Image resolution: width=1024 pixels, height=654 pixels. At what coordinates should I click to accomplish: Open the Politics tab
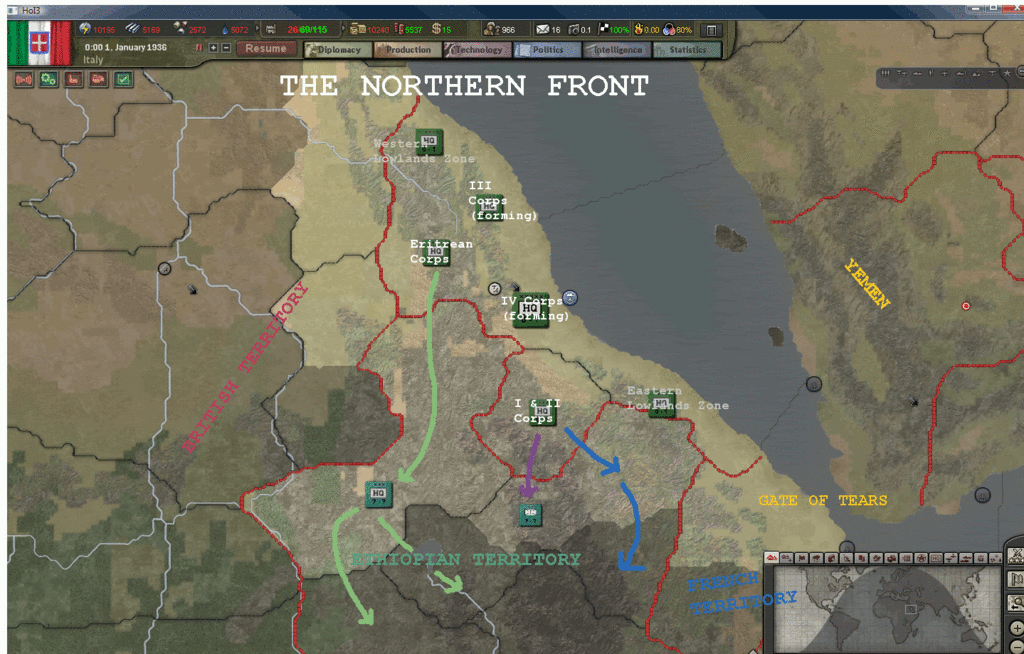point(547,50)
